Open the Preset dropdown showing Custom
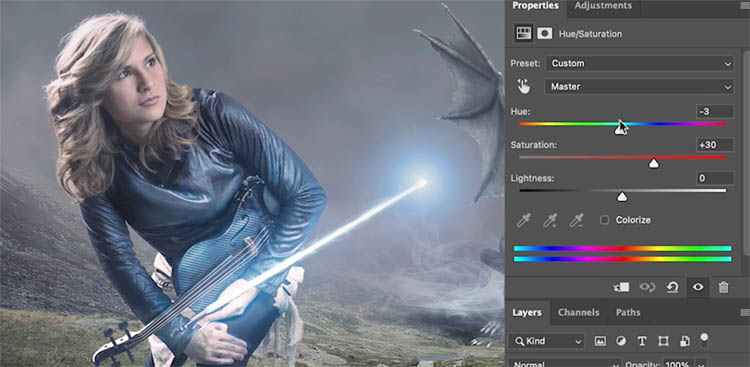Viewport: 750px width, 367px height. [x=640, y=63]
